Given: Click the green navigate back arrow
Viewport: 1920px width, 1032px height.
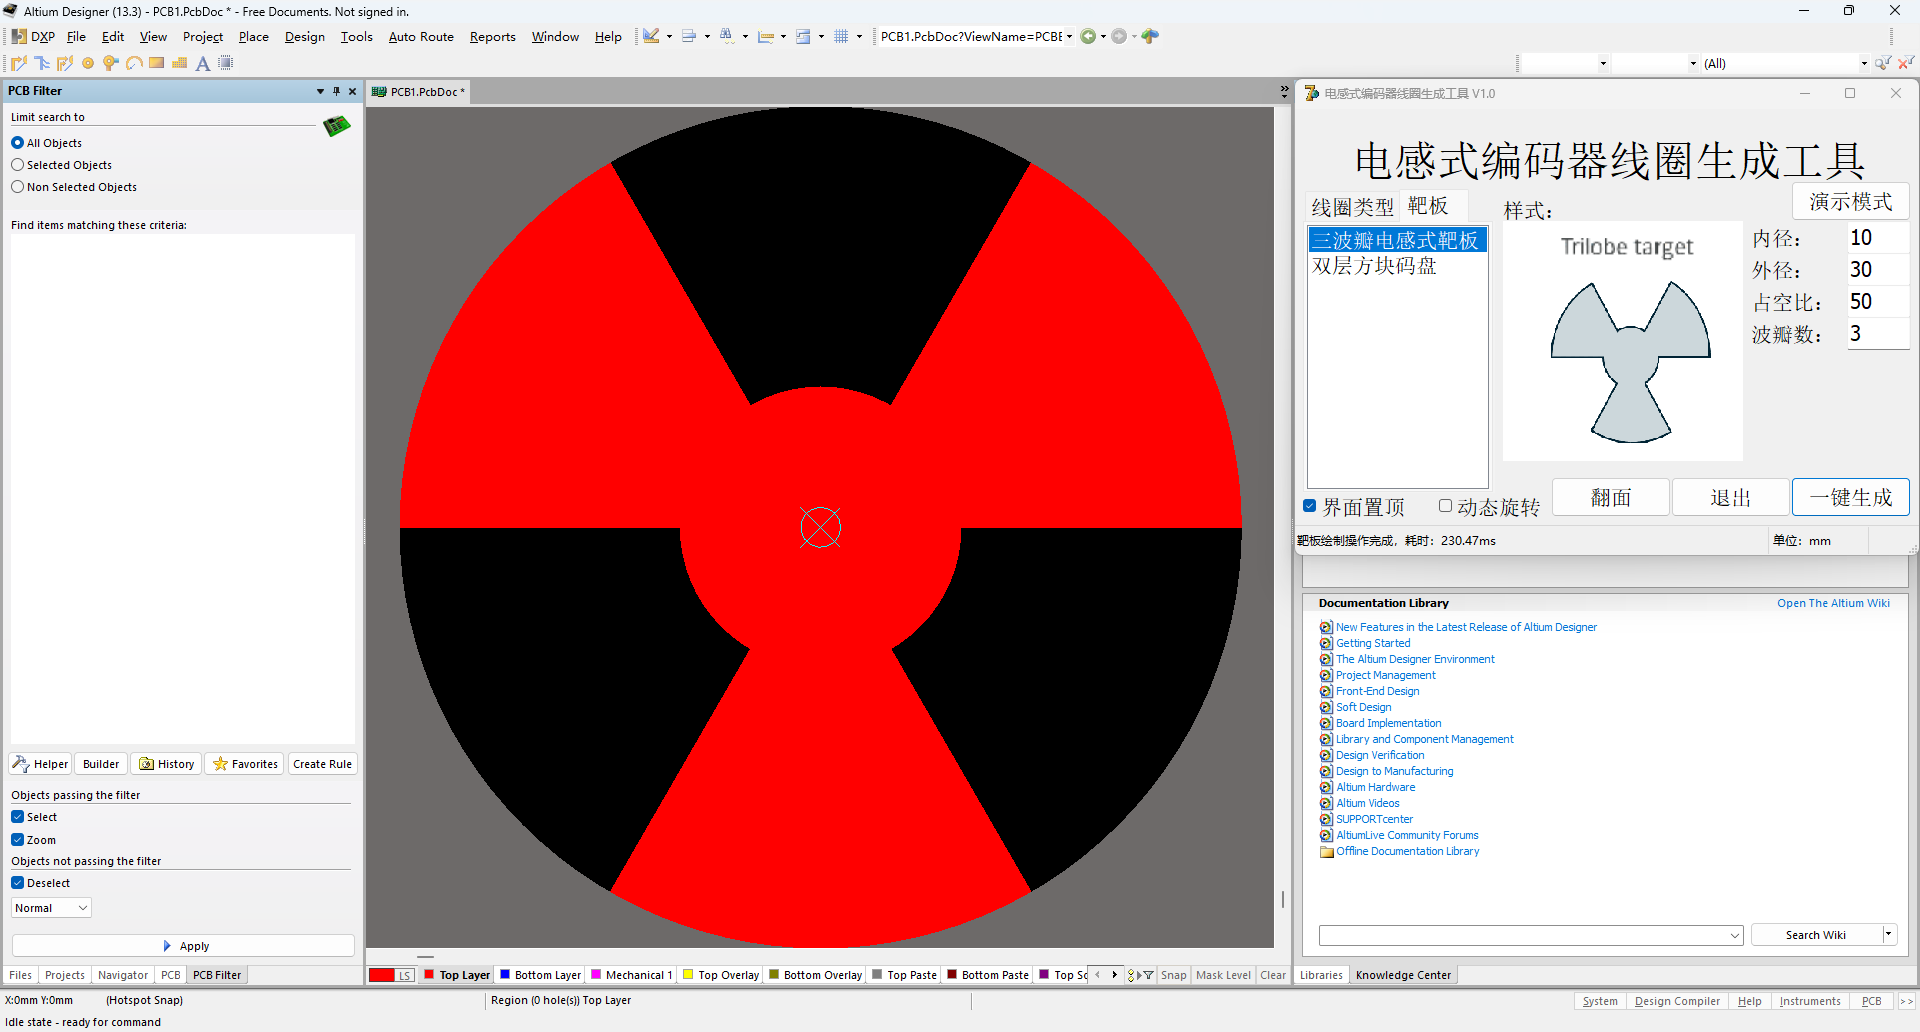Looking at the screenshot, I should pos(1088,36).
